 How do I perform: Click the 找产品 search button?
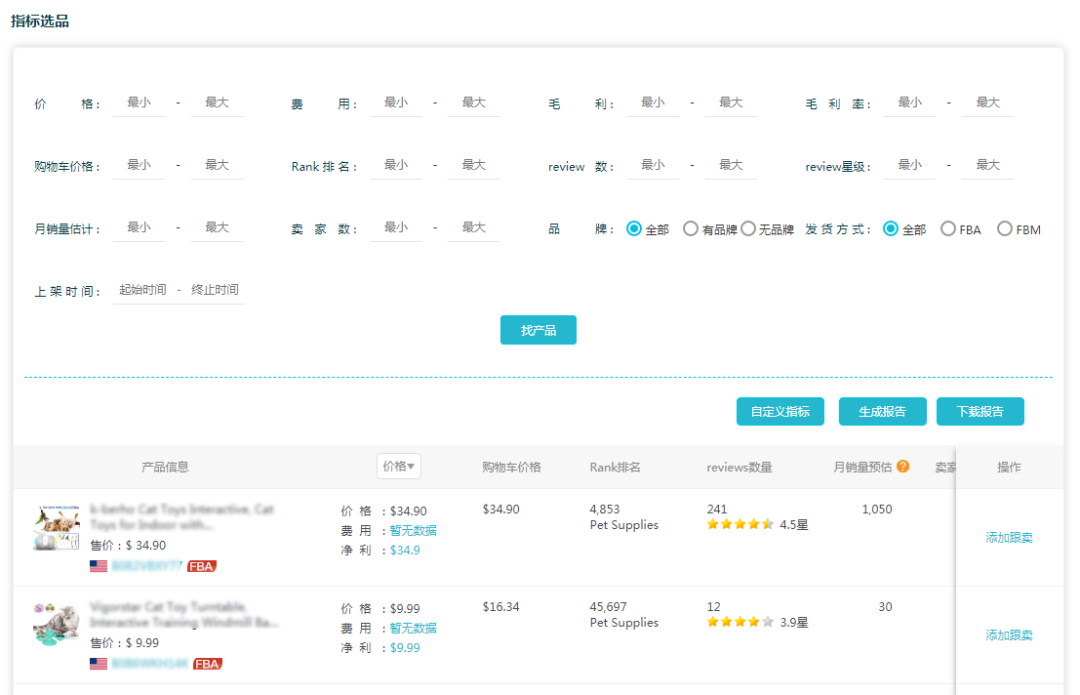click(x=538, y=330)
